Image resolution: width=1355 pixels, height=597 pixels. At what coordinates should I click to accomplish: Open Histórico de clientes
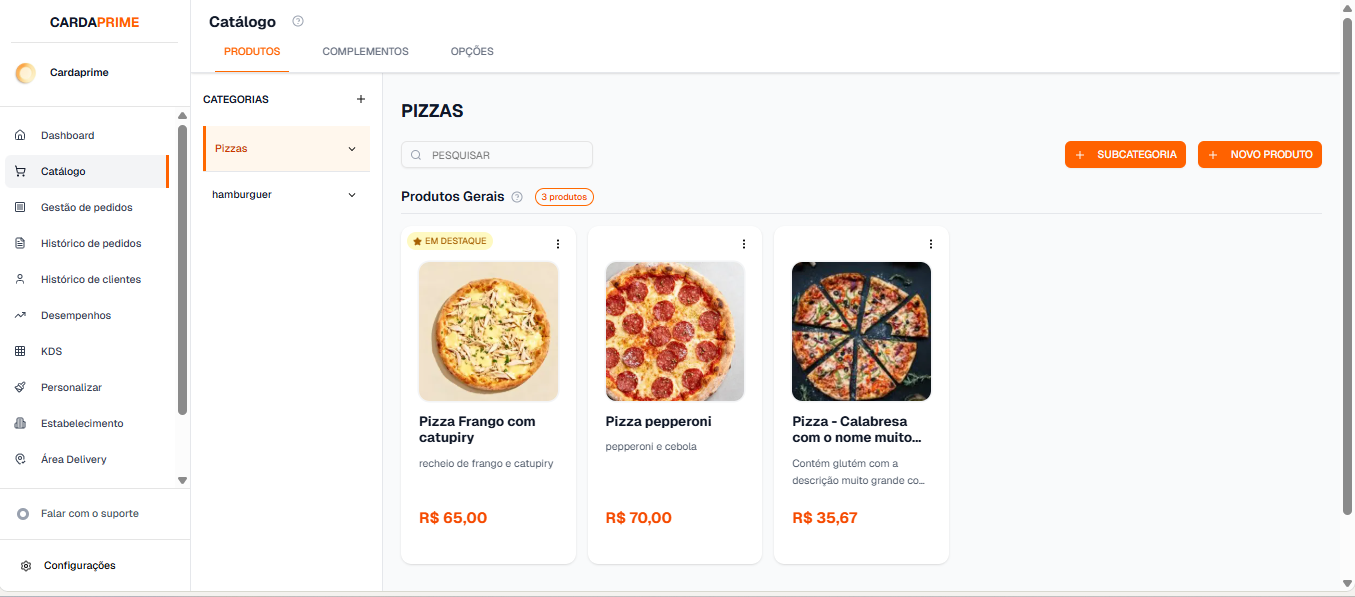90,279
